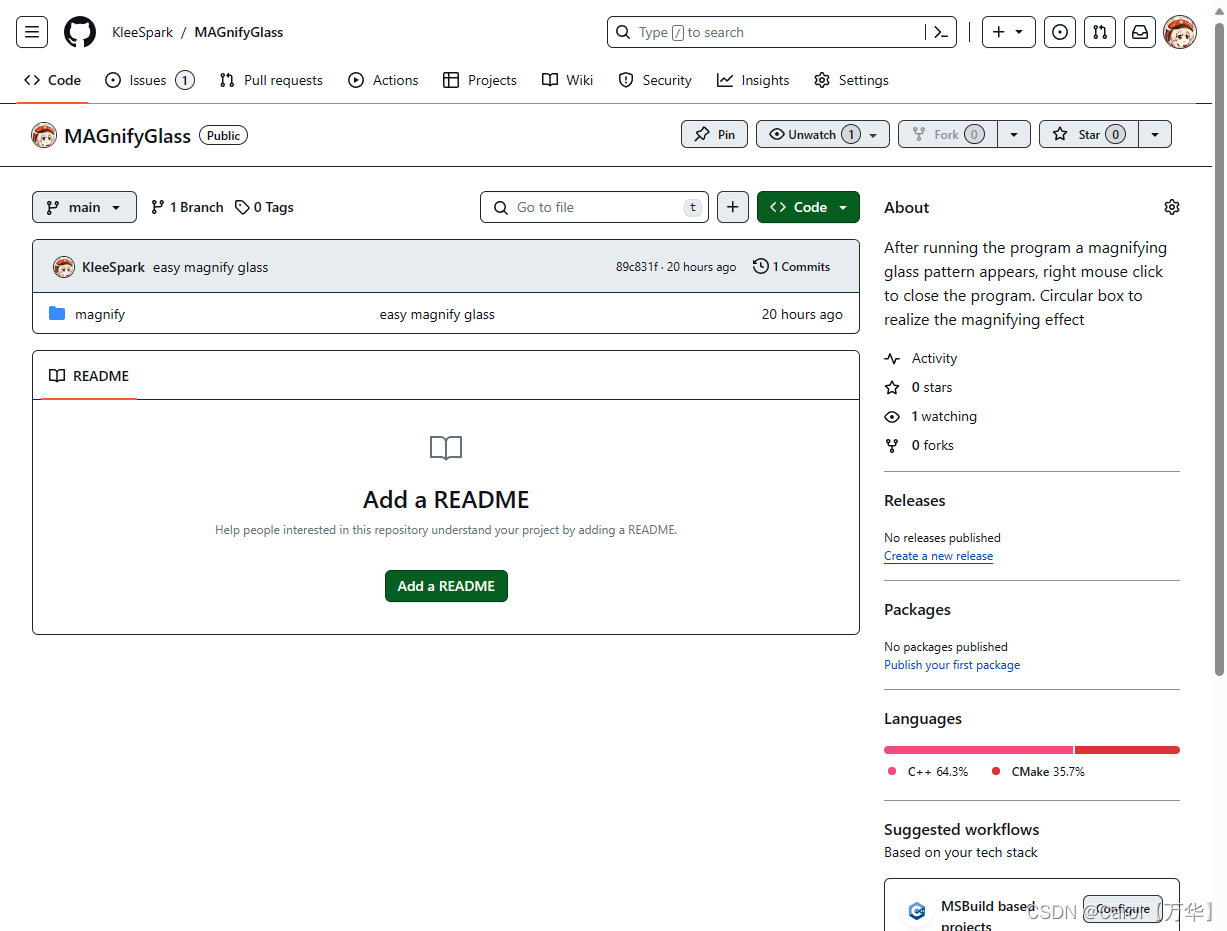The image size is (1227, 931).
Task: Click the MSBuild workflow C++ icon
Action: [x=916, y=911]
